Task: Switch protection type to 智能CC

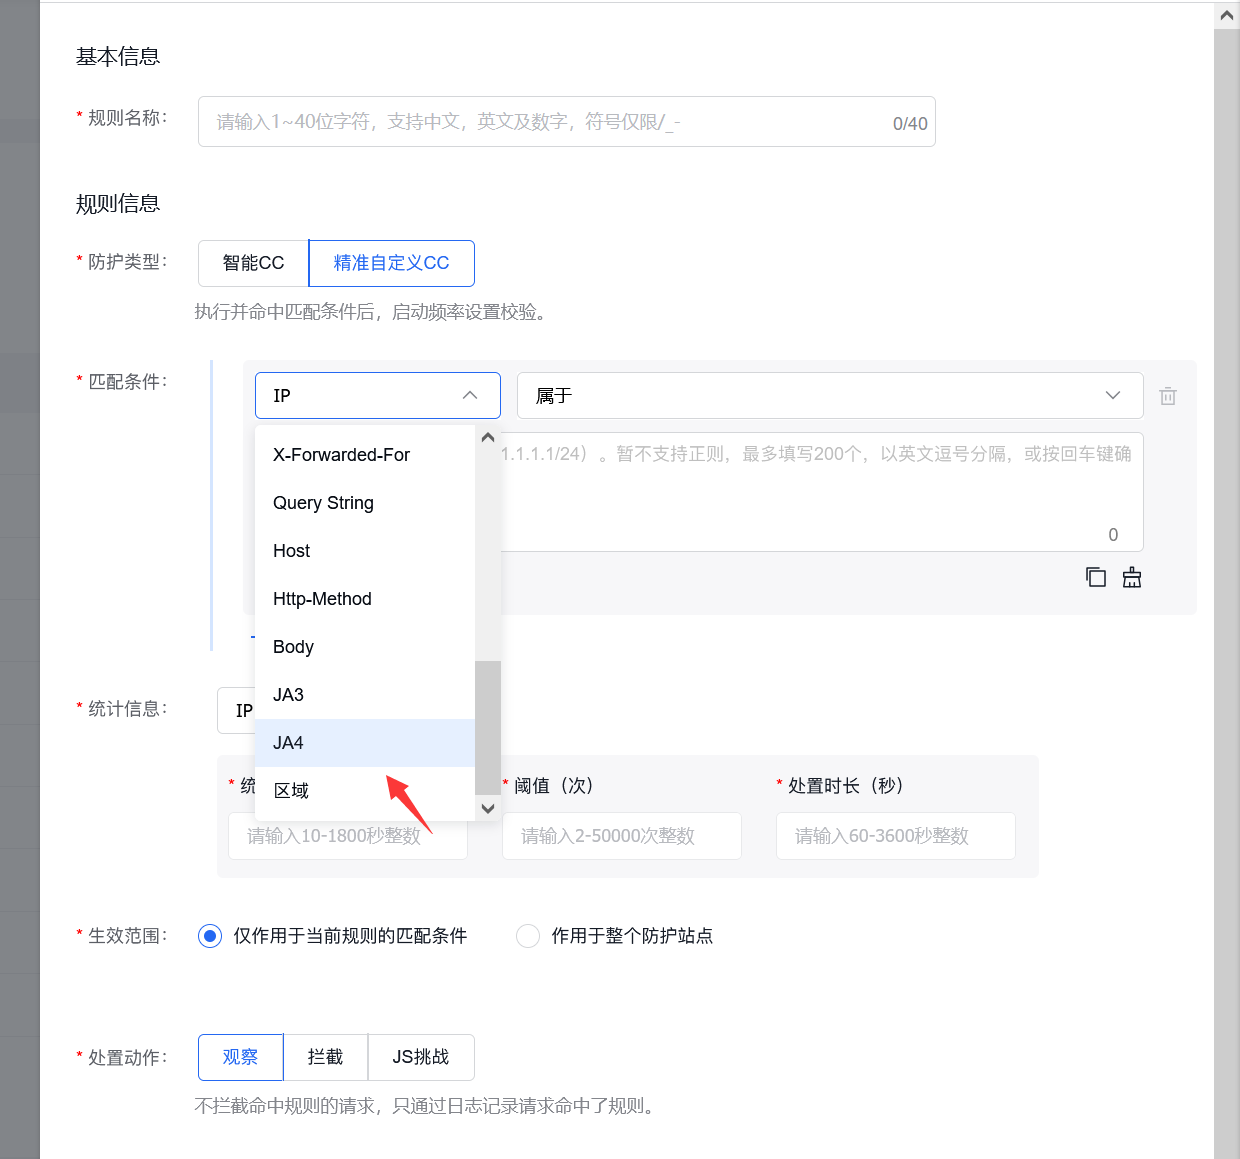Action: coord(252,263)
